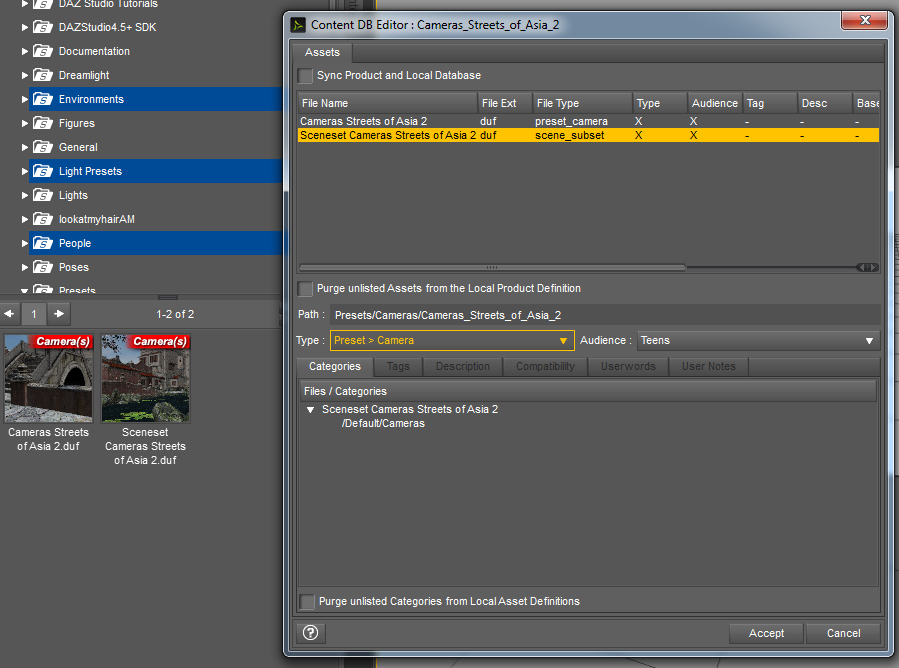Click DAZ Studio icon in dialog title bar
Viewport: 899px width, 668px height.
298,25
